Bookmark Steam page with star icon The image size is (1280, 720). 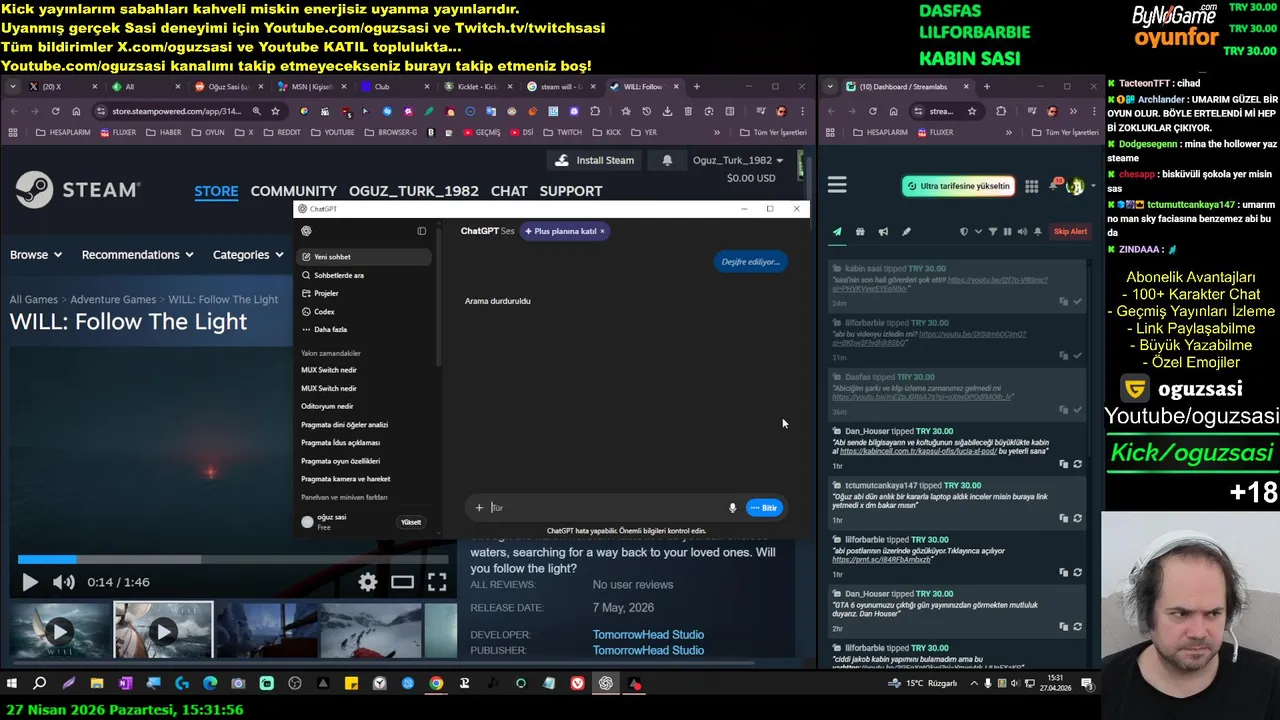275,111
